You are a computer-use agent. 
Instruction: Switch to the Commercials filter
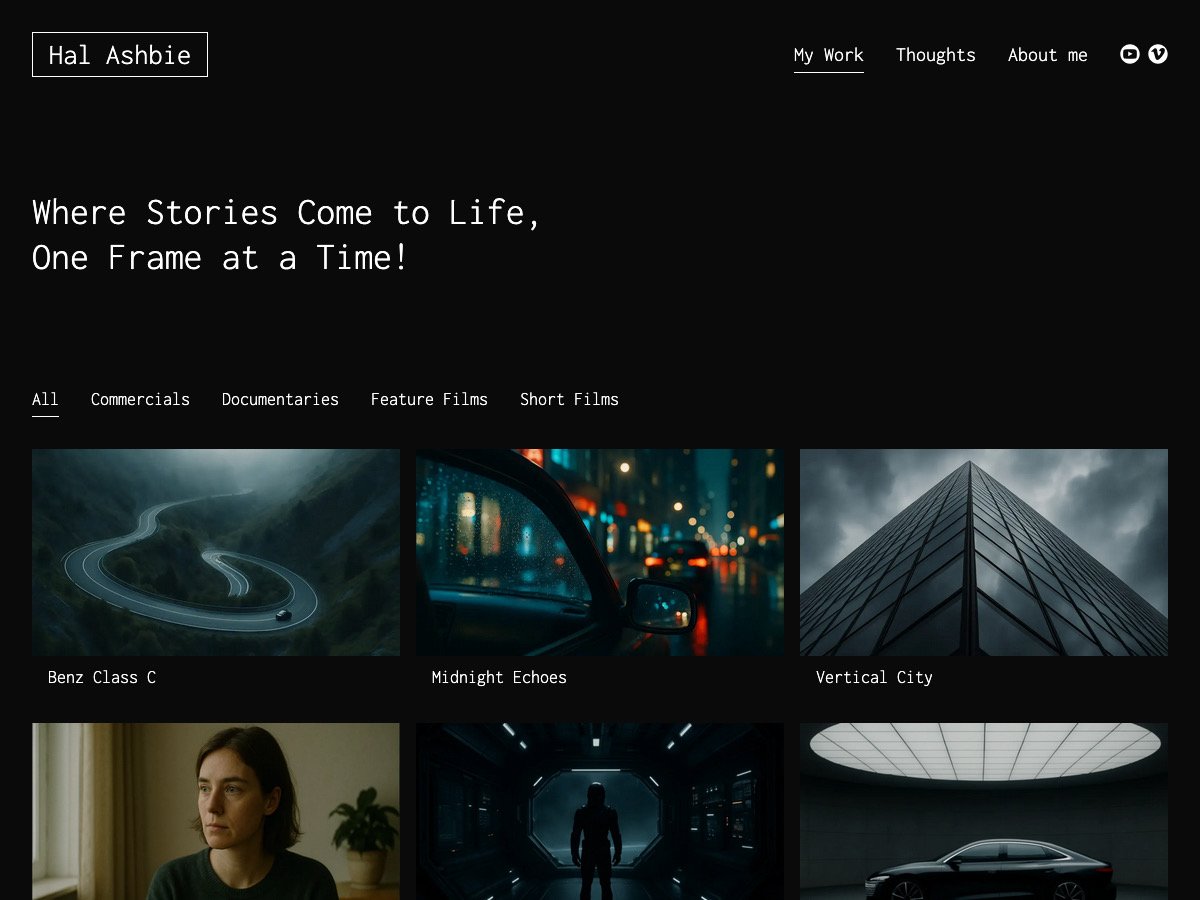coord(140,399)
